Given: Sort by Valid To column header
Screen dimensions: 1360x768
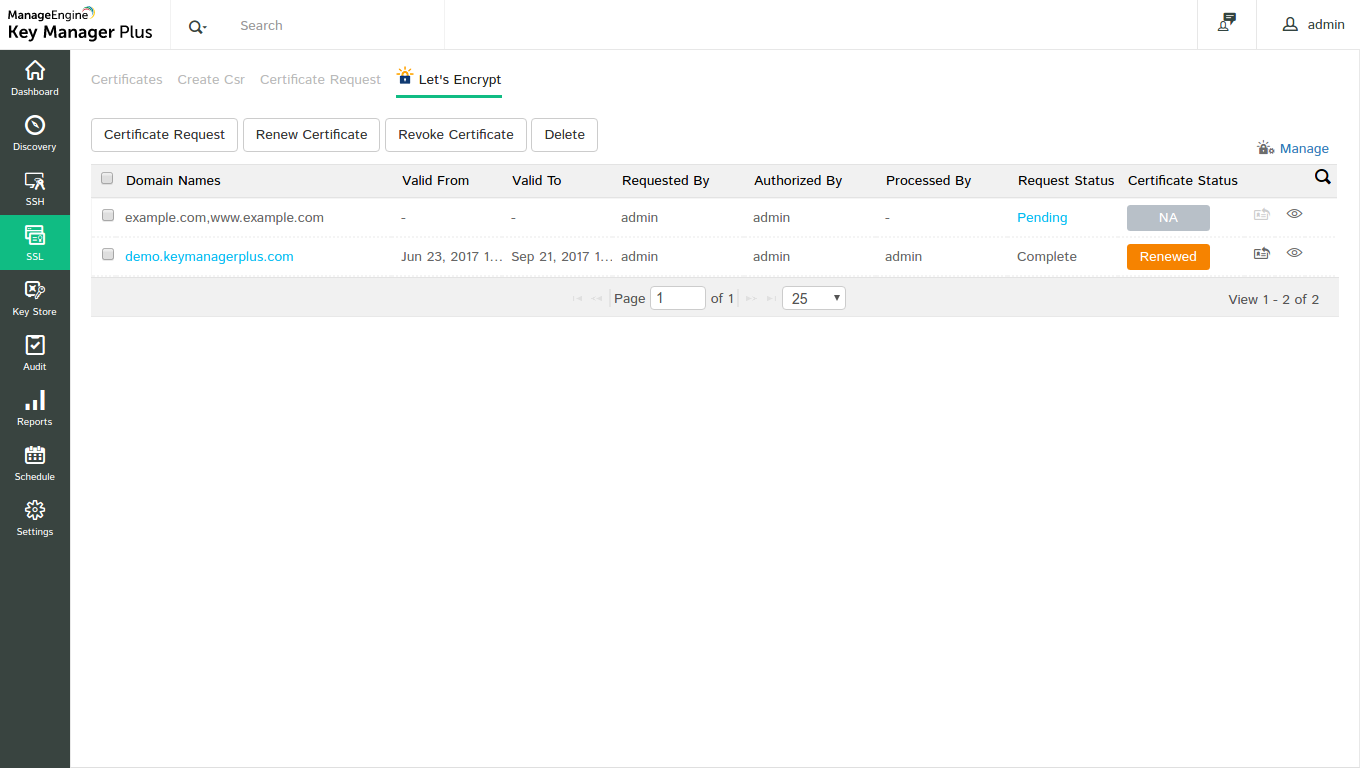Looking at the screenshot, I should 536,181.
